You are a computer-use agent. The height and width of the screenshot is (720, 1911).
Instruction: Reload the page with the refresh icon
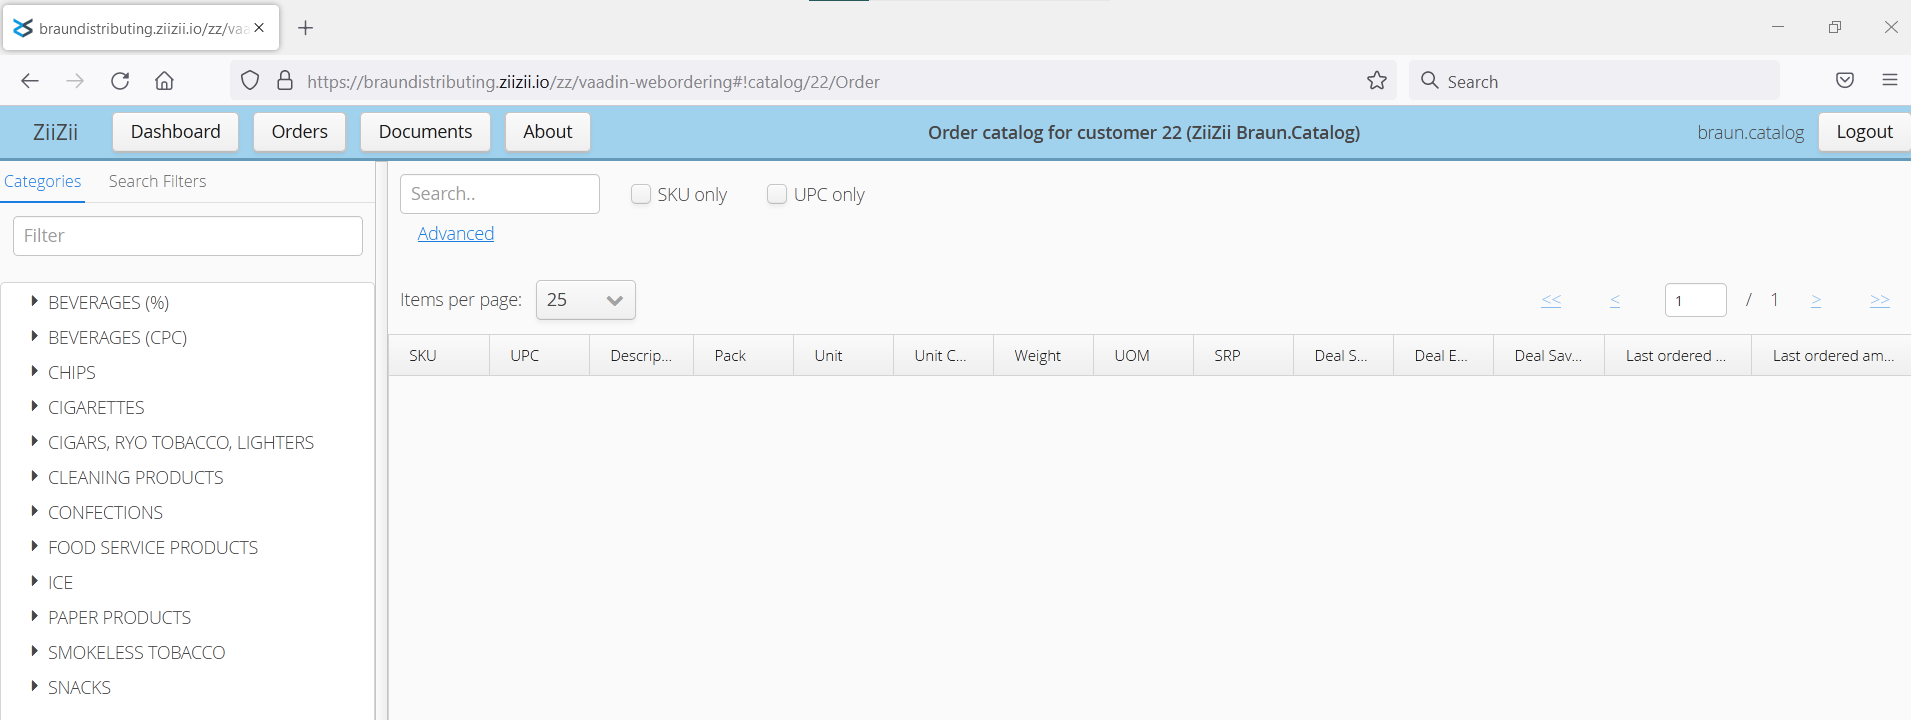coord(120,81)
